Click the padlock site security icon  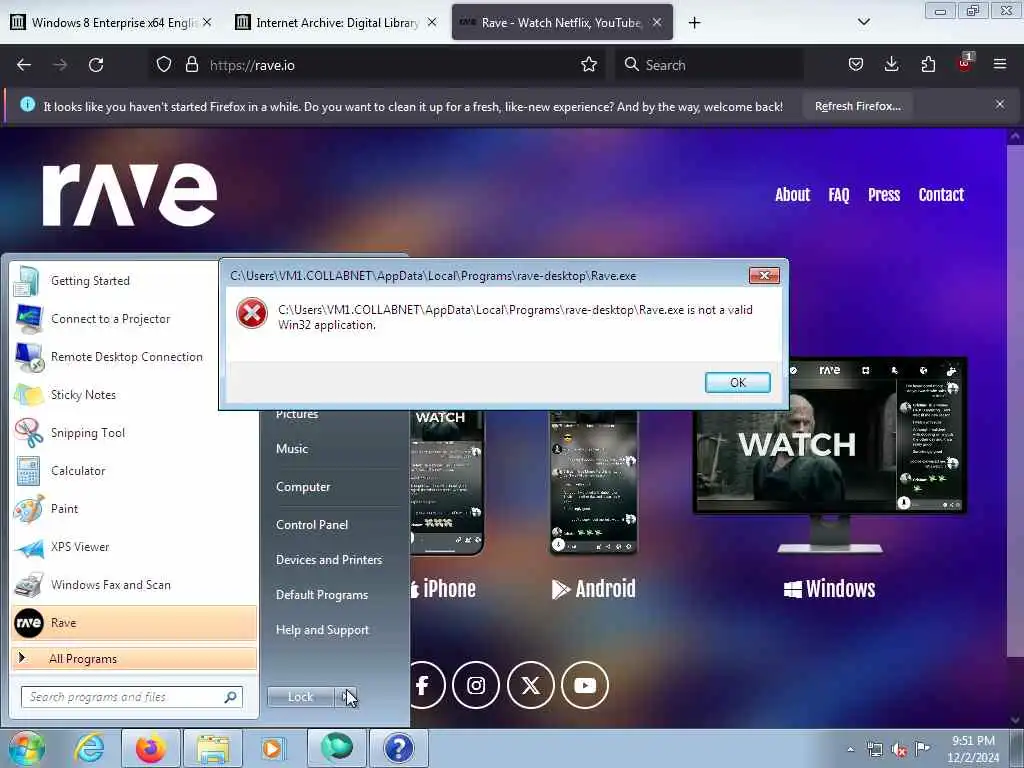click(191, 65)
